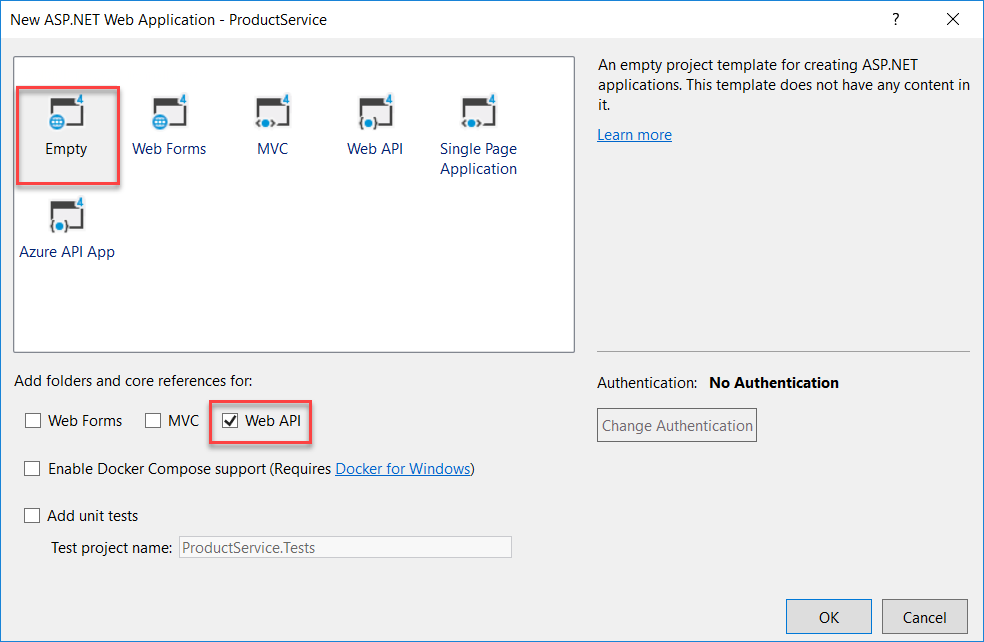Uncheck the Web API checkbox
This screenshot has width=984, height=642.
(231, 421)
